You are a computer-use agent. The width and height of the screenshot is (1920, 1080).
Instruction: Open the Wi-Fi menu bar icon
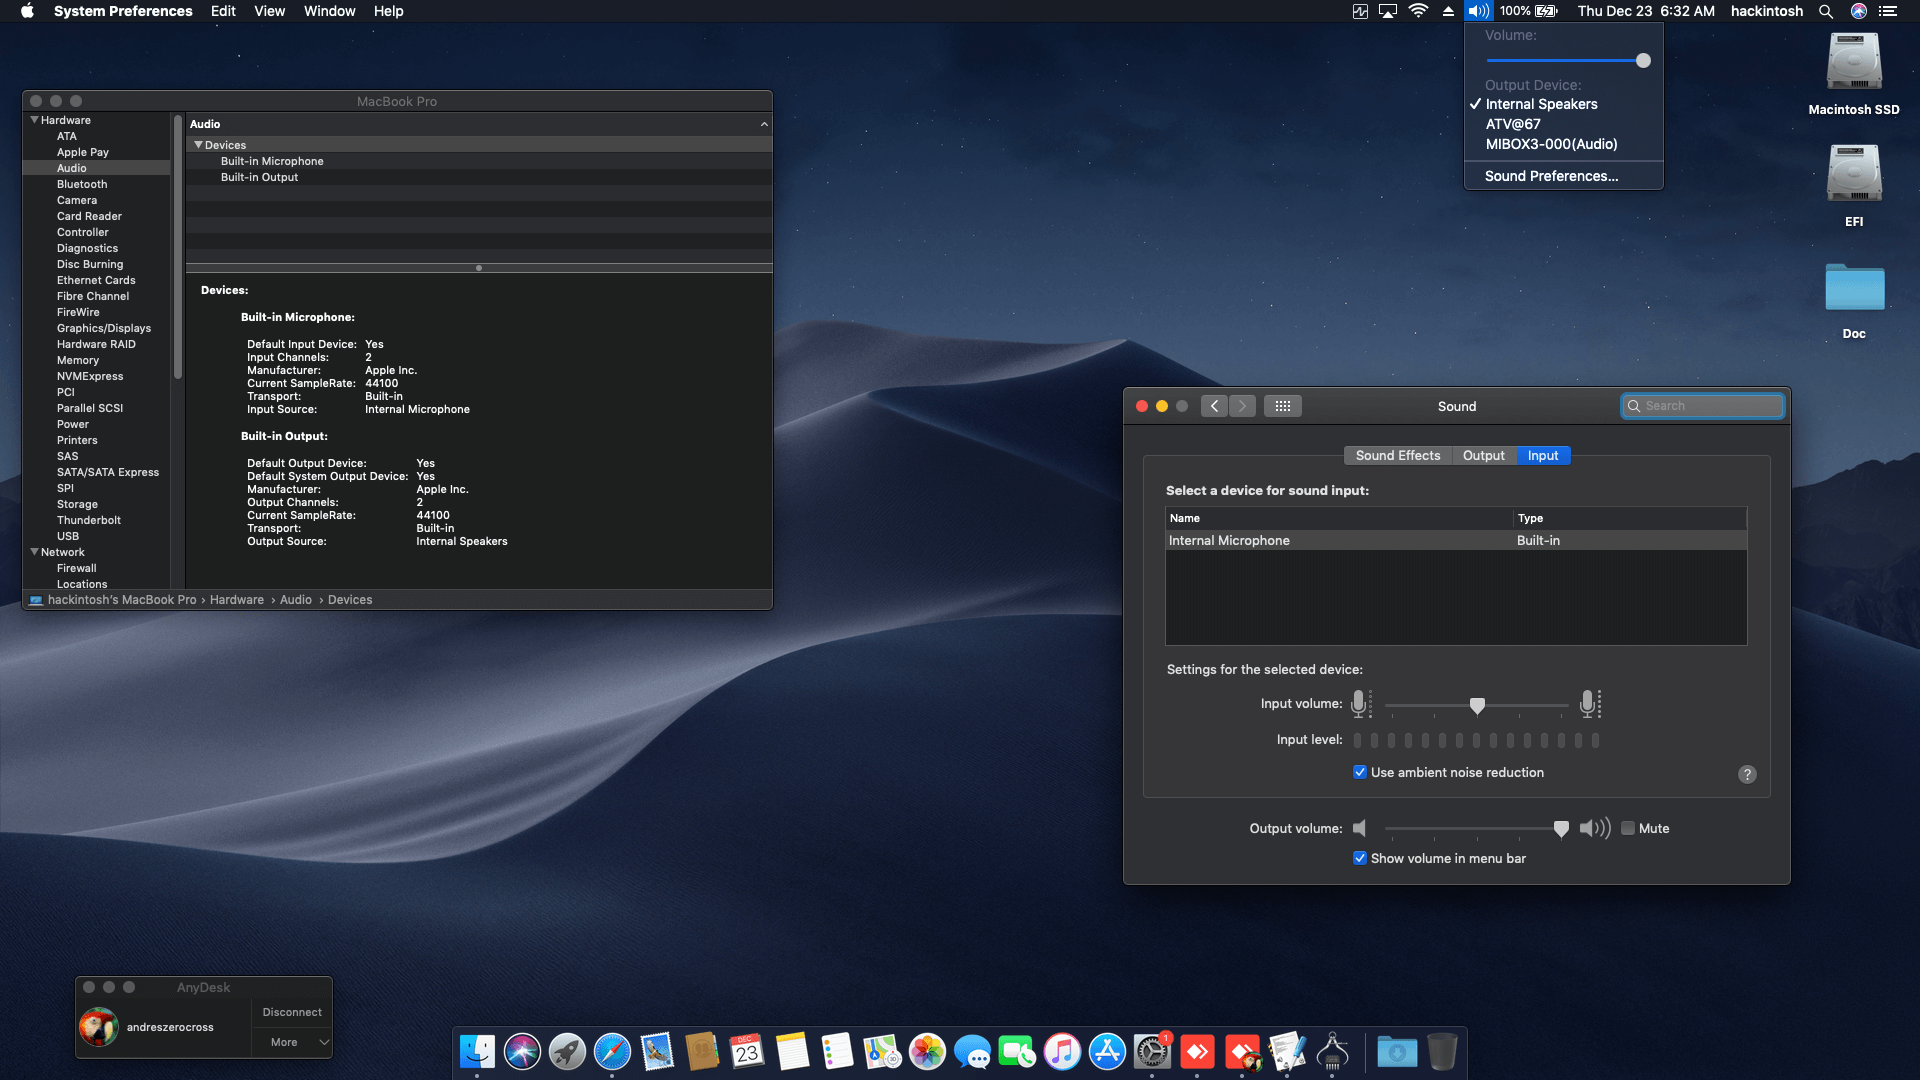[x=1418, y=11]
